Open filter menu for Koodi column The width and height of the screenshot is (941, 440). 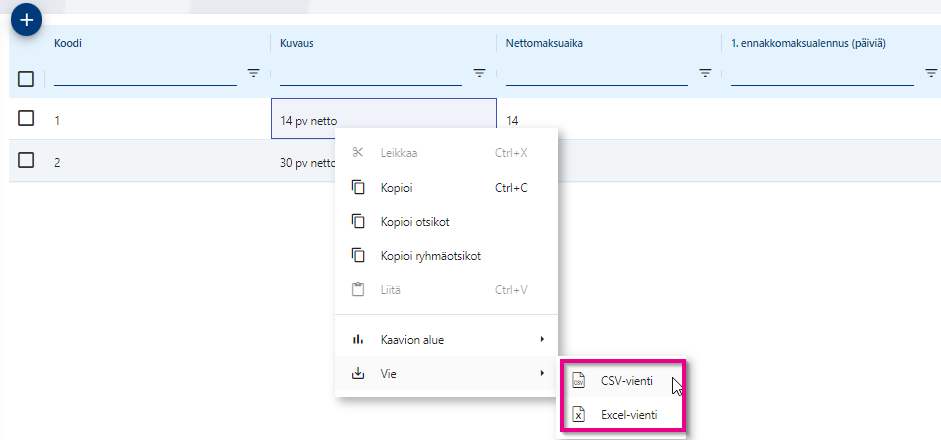point(253,73)
